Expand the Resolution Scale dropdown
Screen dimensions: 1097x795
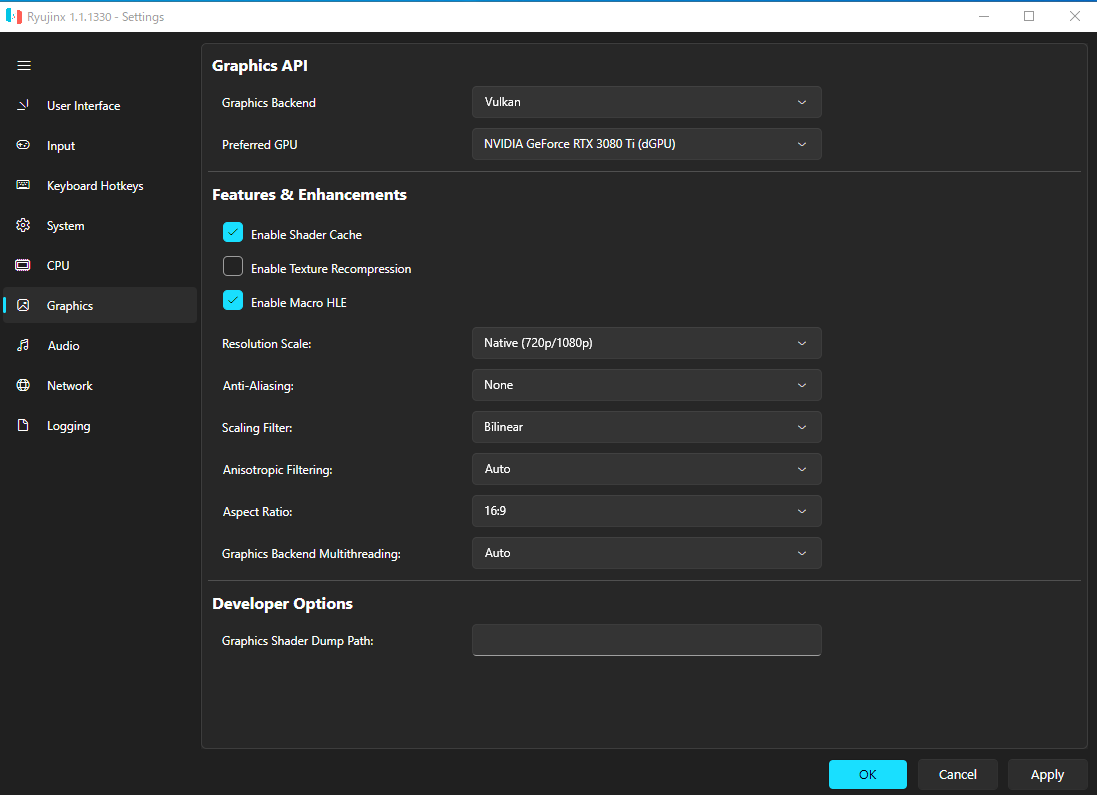pos(646,343)
